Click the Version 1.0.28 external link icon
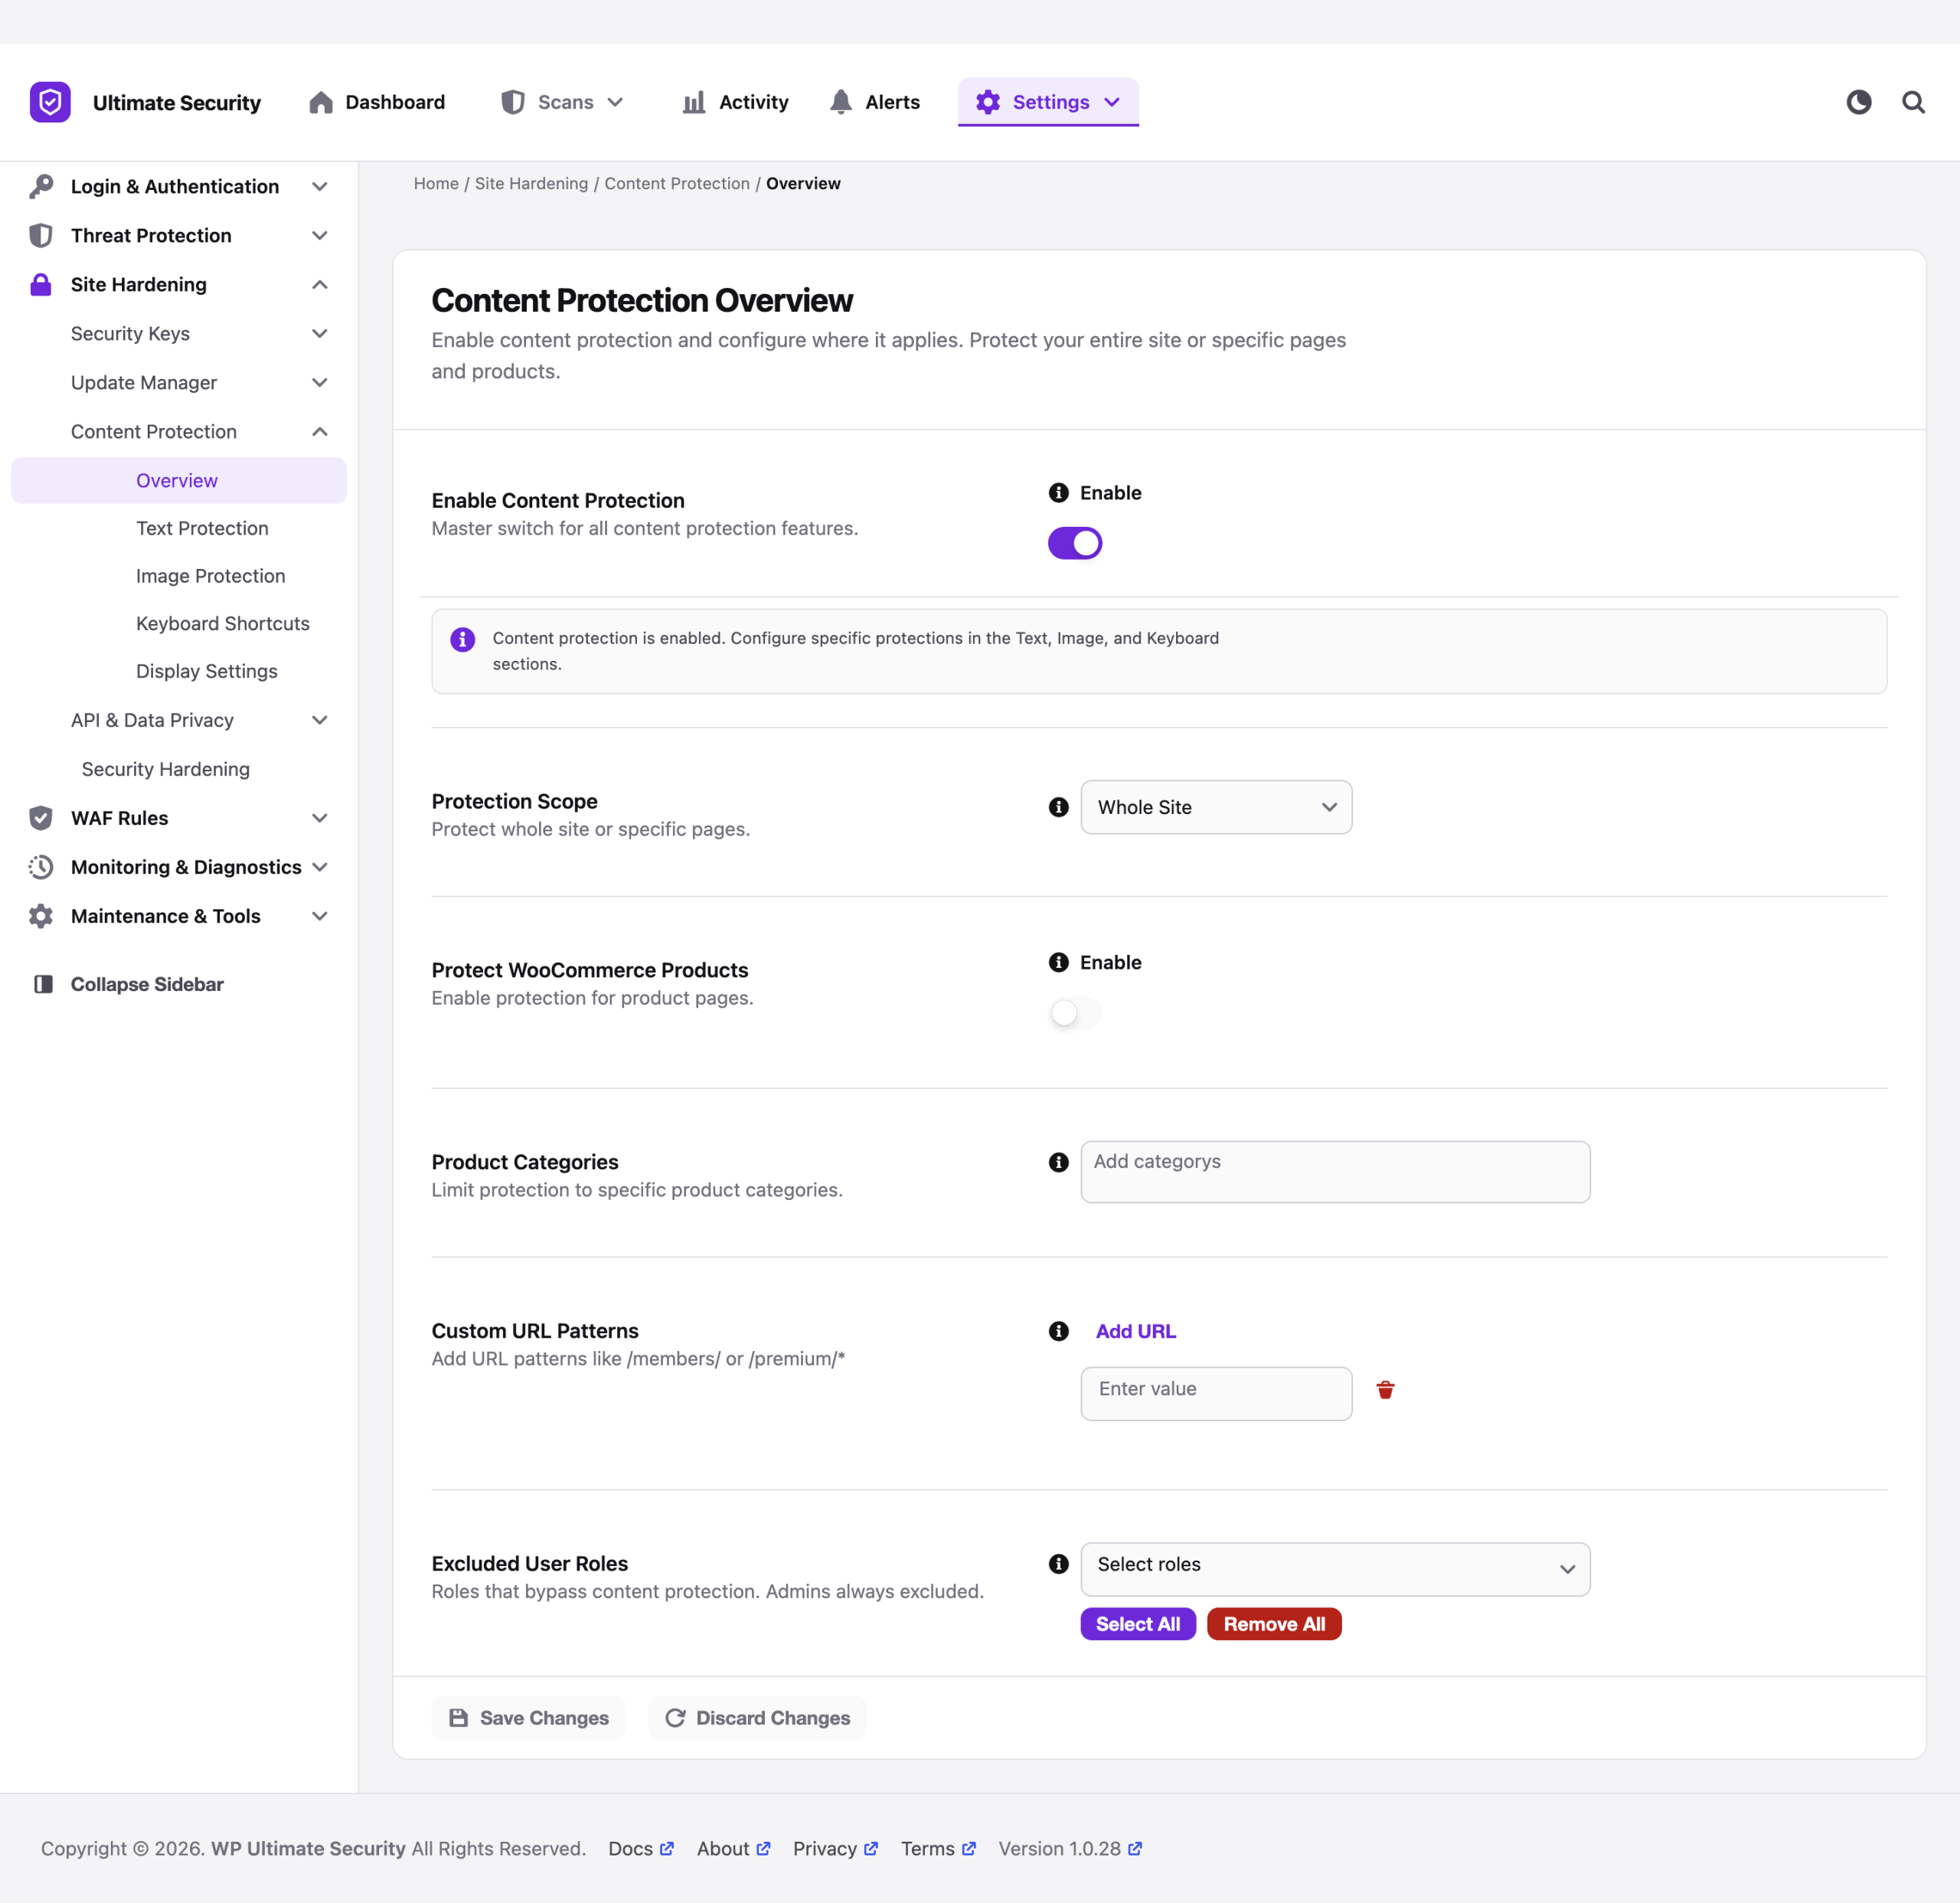This screenshot has height=1903, width=1960. click(1135, 1848)
